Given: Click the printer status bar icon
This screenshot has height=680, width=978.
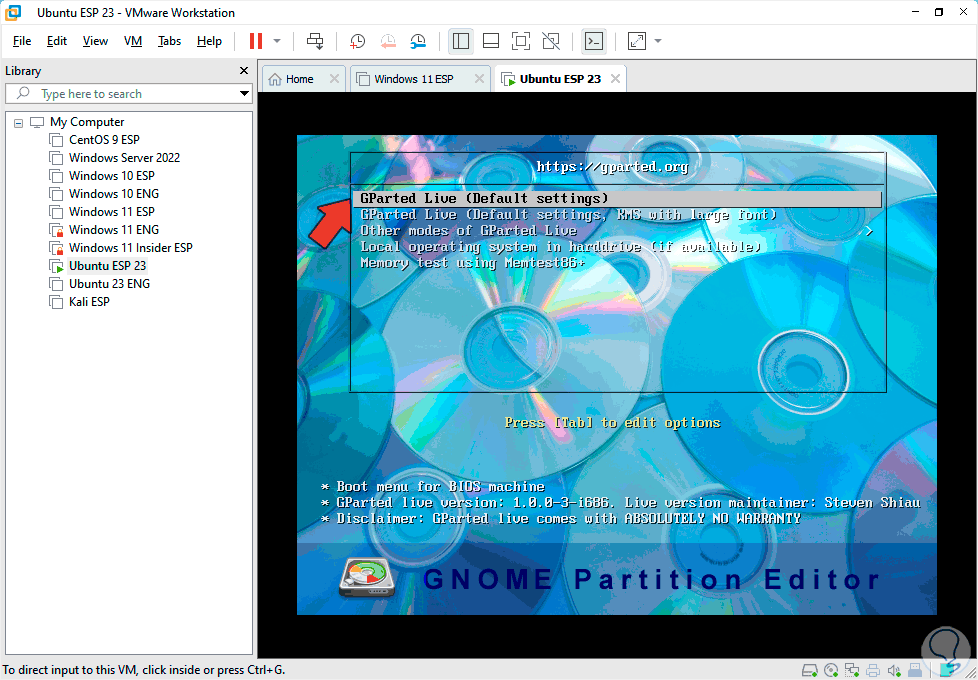Looking at the screenshot, I should (873, 671).
